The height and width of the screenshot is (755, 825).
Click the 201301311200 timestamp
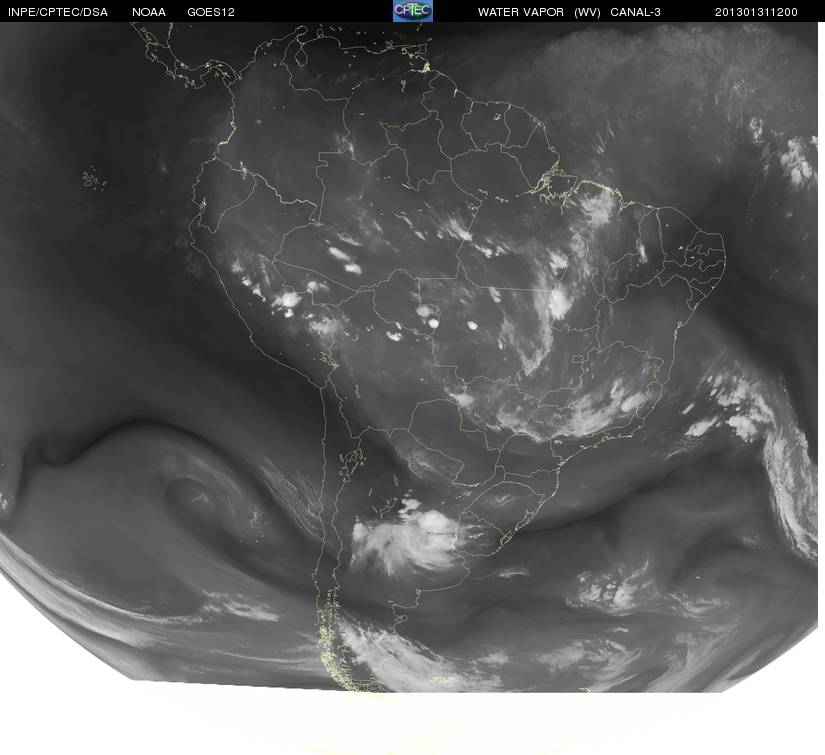(x=756, y=12)
